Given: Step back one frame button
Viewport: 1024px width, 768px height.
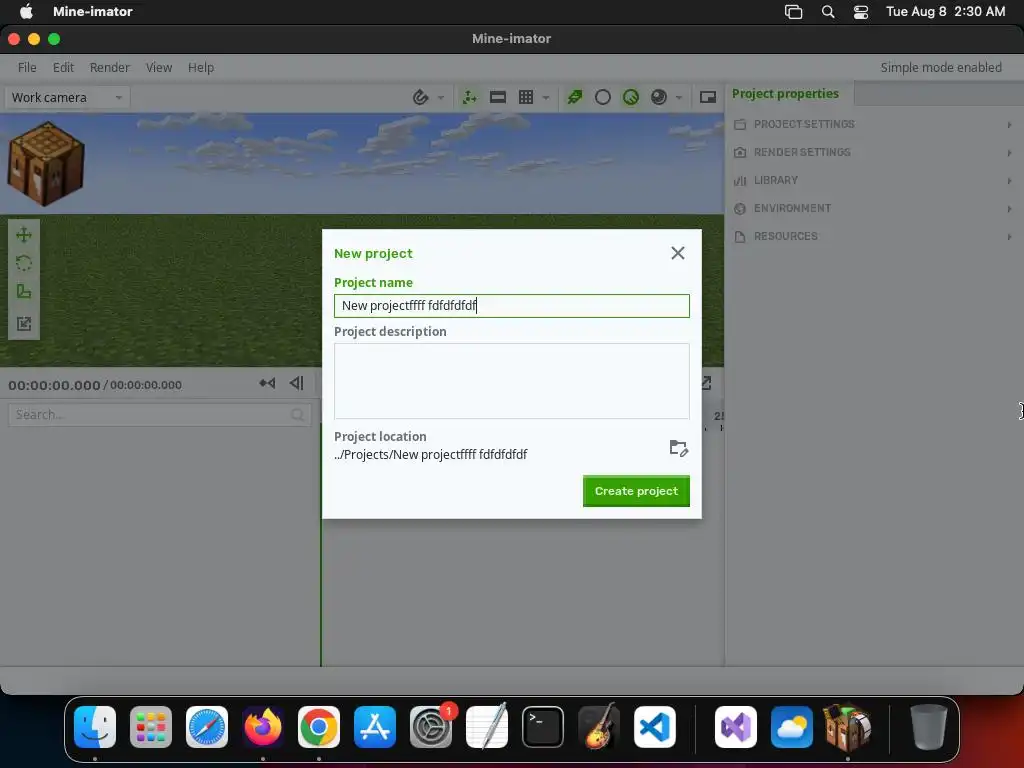Looking at the screenshot, I should [296, 383].
